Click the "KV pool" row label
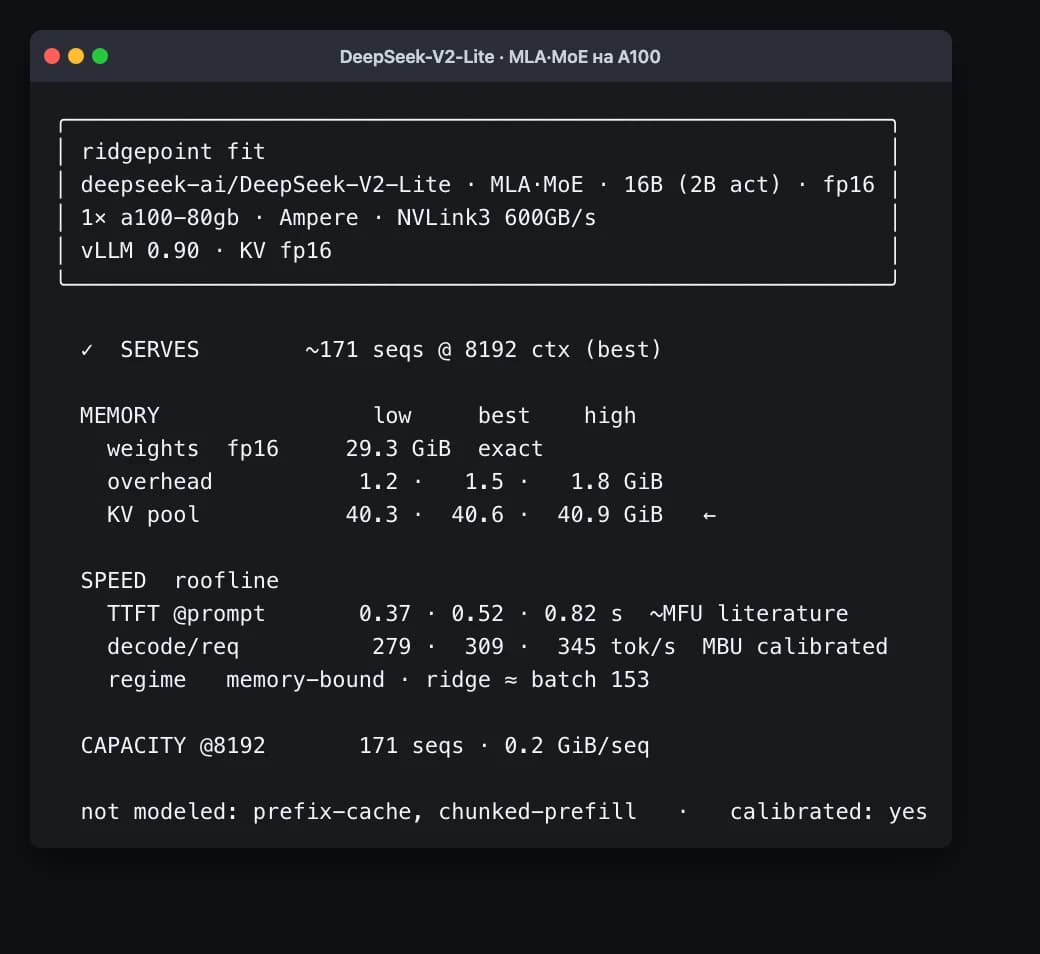 (x=153, y=515)
